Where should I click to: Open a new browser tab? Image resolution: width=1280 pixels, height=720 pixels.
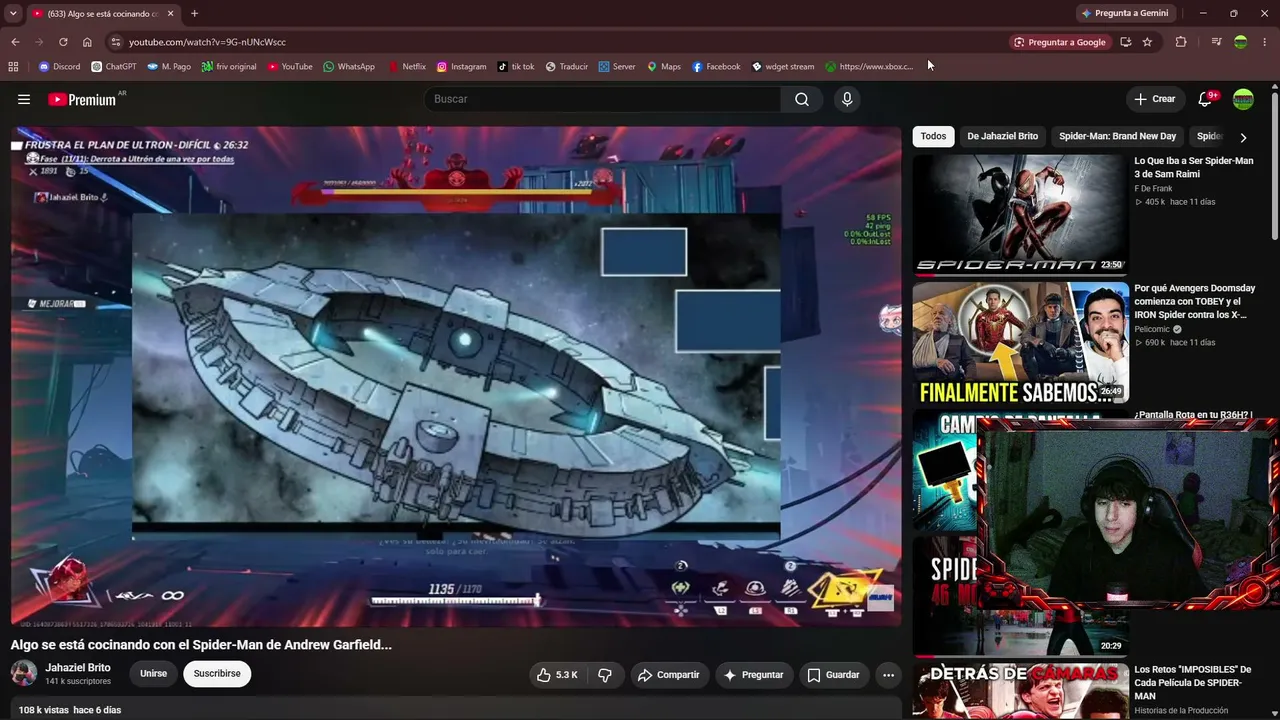pos(194,13)
